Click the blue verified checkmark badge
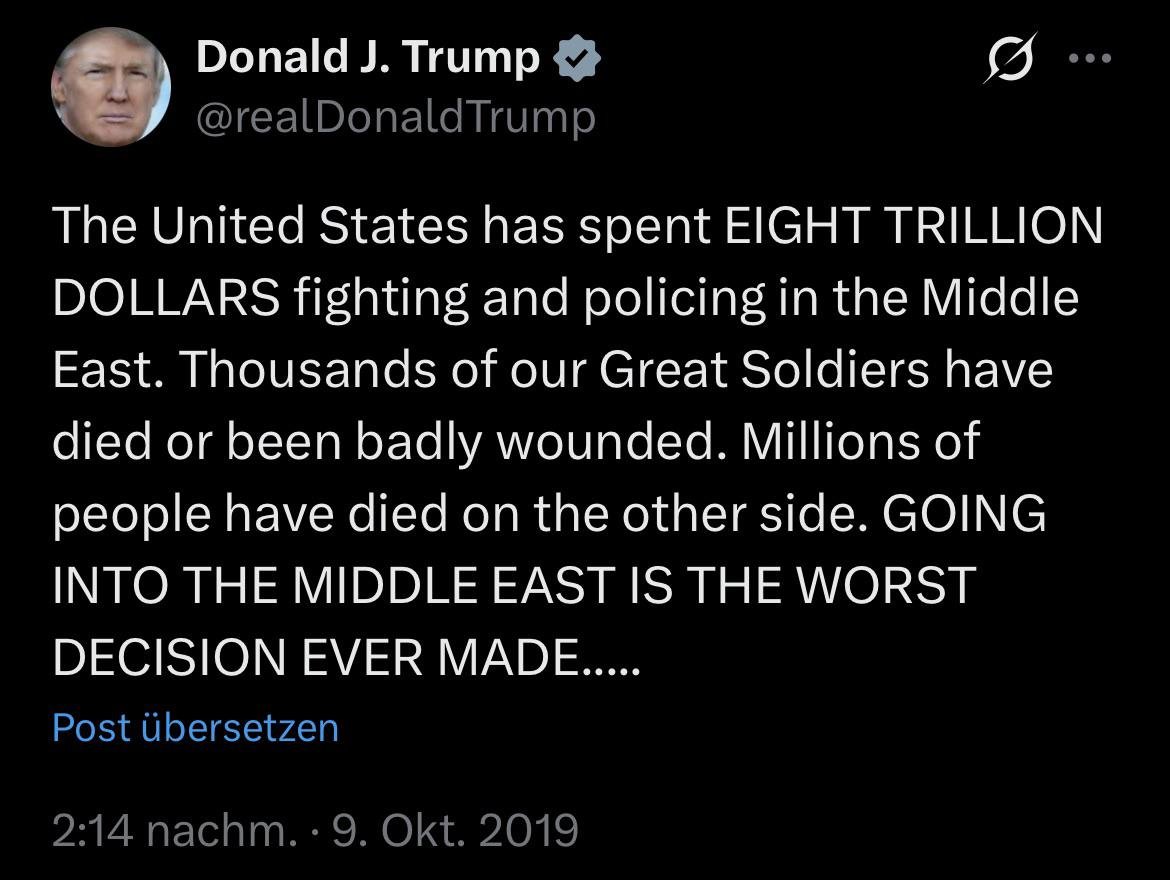This screenshot has width=1170, height=880. [x=579, y=59]
